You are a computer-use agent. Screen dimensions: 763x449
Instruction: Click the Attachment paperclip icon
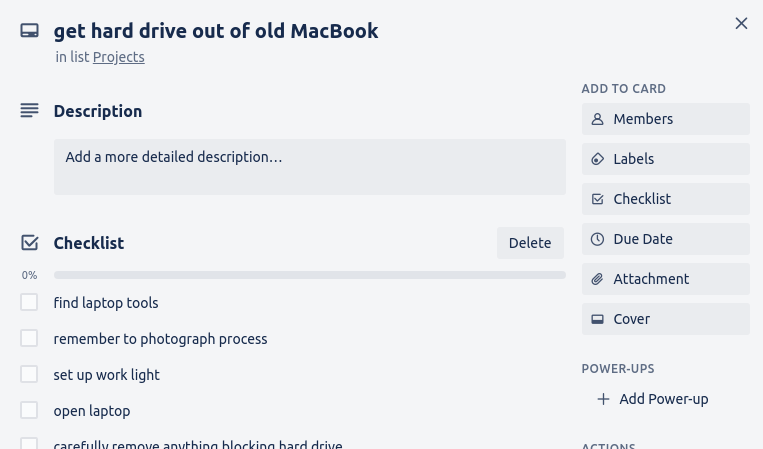(598, 279)
